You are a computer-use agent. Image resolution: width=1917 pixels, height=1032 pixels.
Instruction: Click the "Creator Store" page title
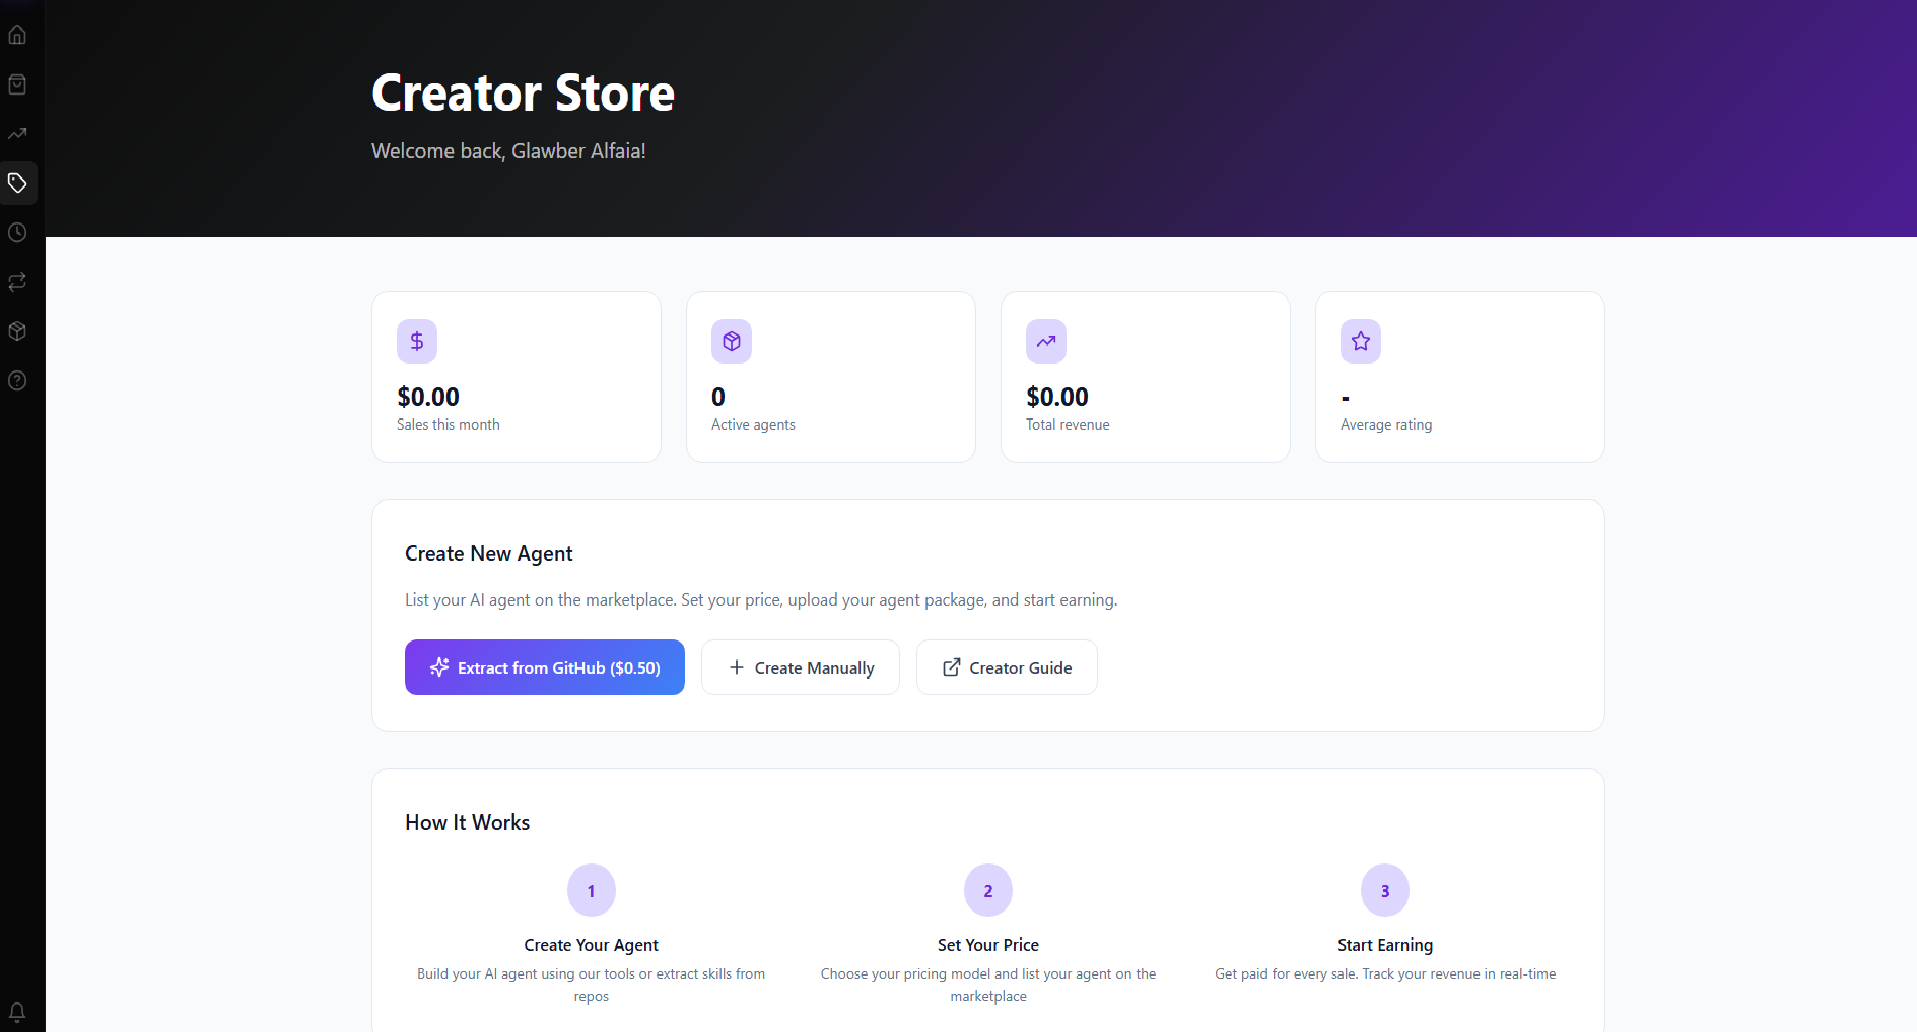point(523,93)
